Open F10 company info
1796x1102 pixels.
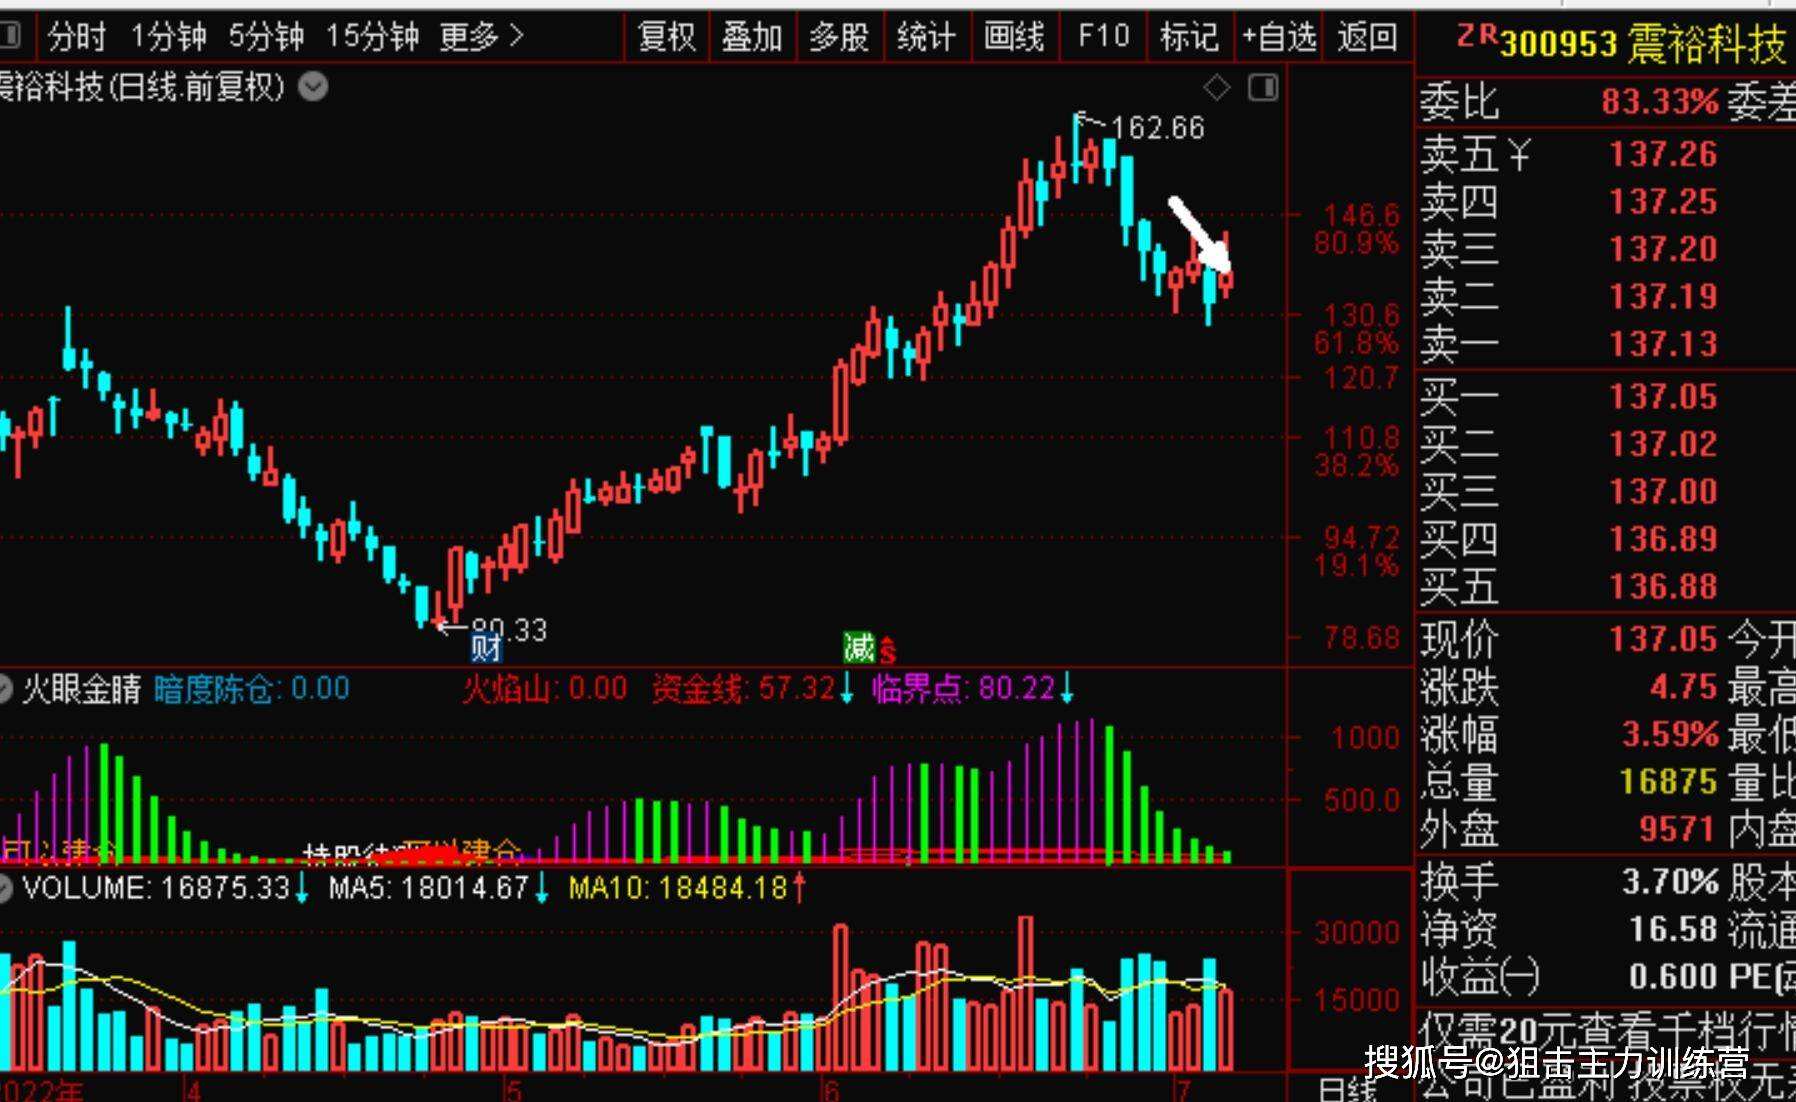(x=1103, y=38)
